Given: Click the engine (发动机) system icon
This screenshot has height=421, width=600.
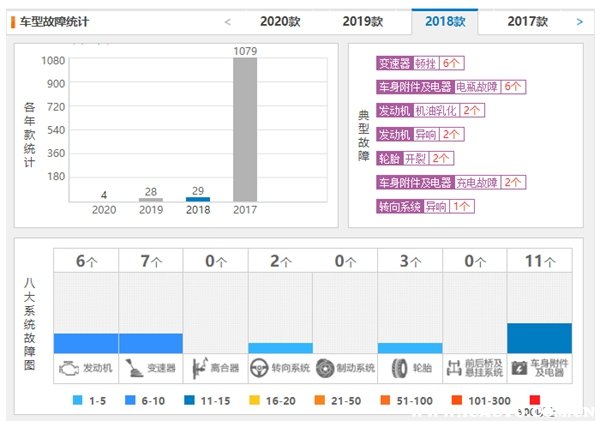Looking at the screenshot, I should (67, 367).
